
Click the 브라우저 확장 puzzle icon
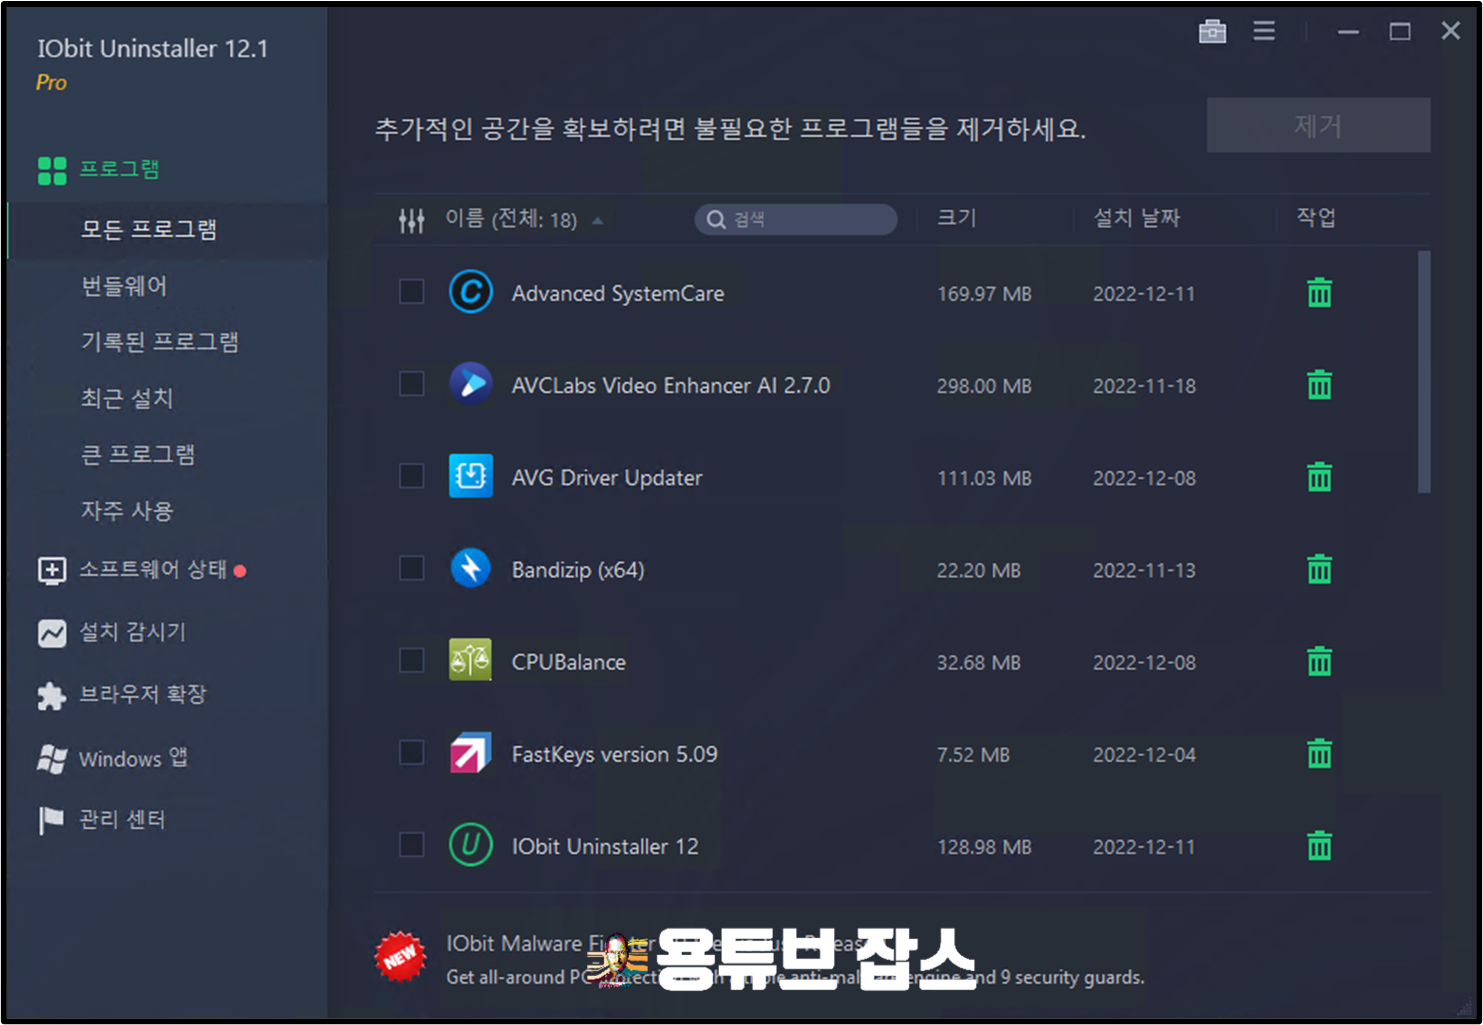click(x=52, y=696)
